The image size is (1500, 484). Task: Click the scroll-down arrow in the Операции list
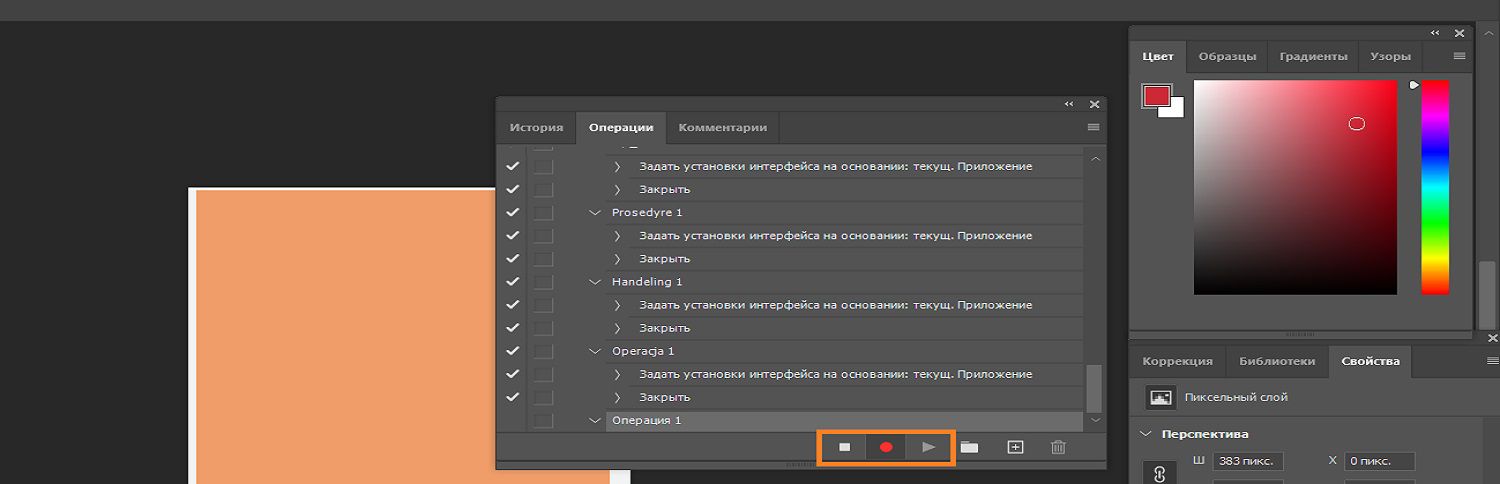click(1095, 421)
